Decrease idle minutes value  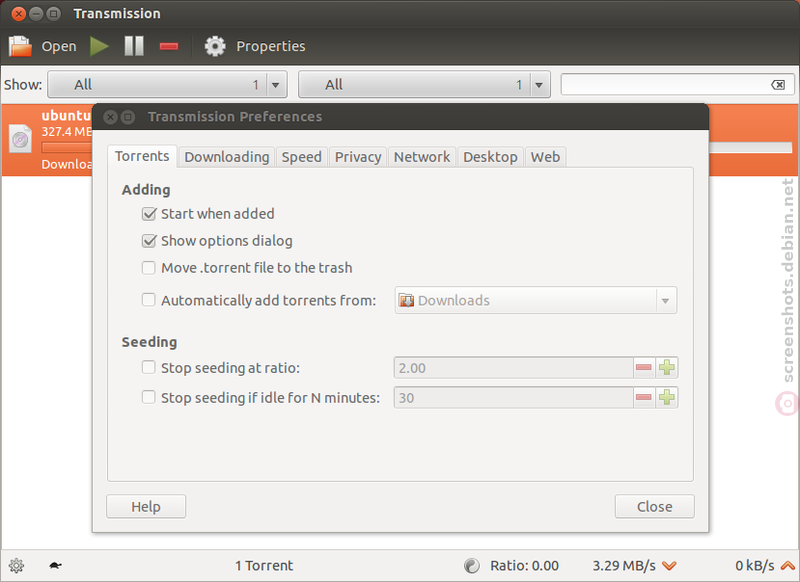[x=644, y=397]
